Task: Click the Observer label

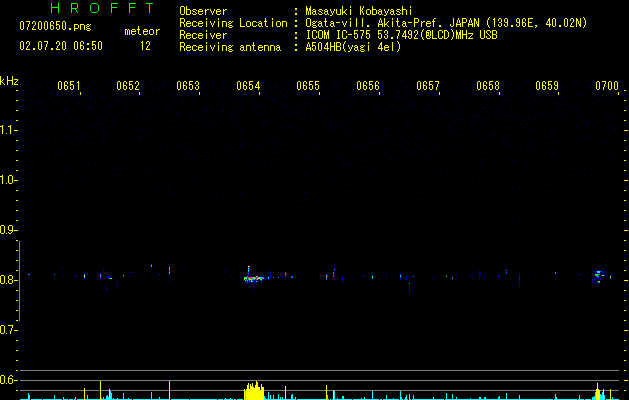Action: [203, 11]
